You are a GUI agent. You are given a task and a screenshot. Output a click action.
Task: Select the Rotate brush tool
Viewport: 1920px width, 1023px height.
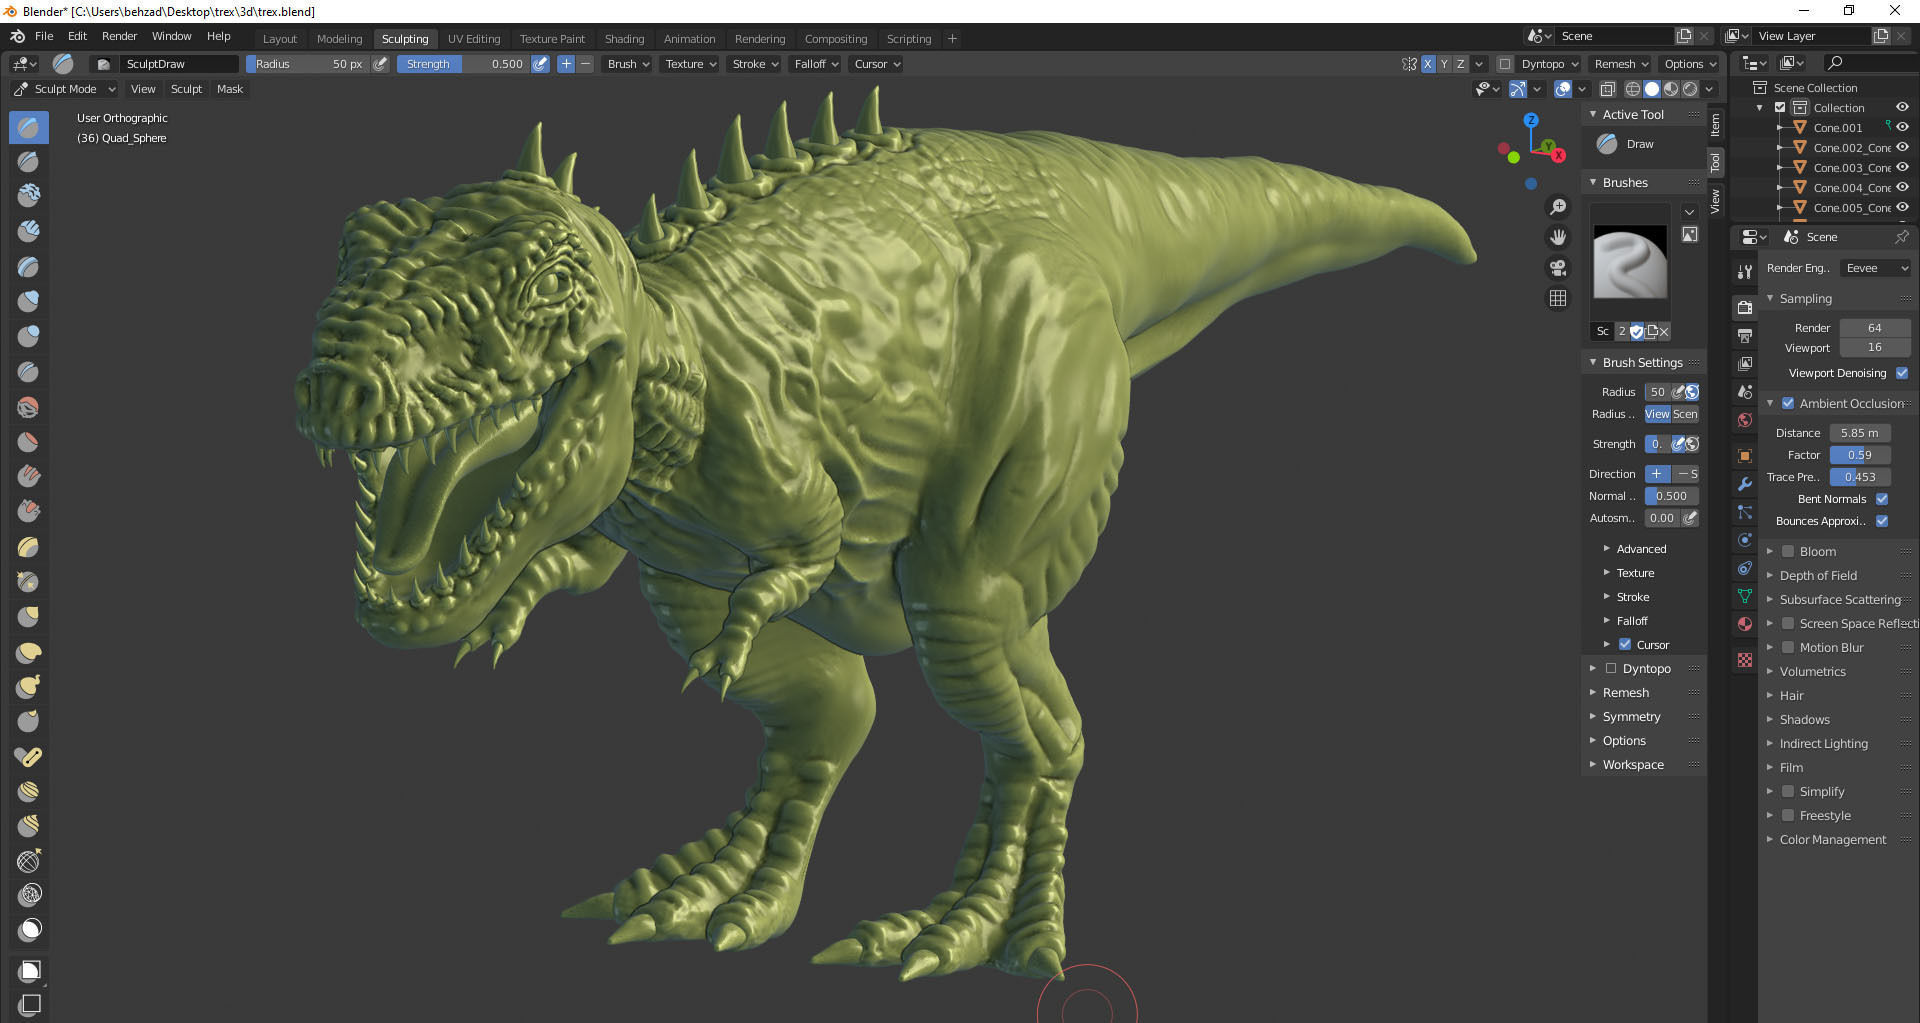29,826
